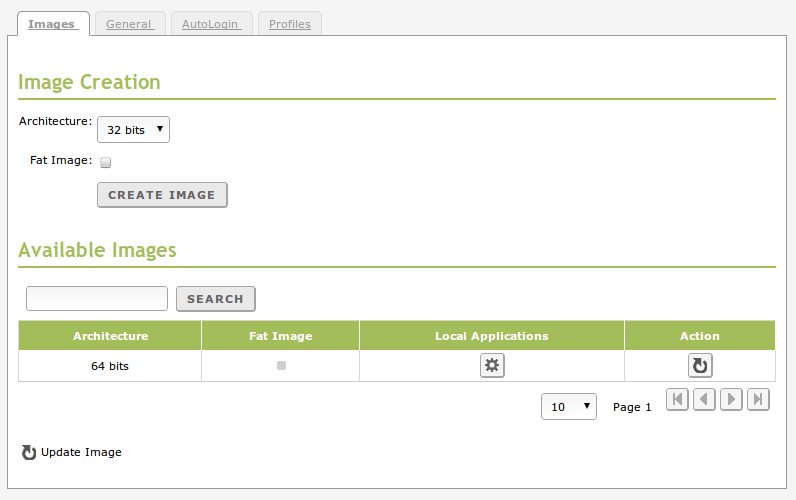
Task: Switch to the General tab
Action: [129, 24]
